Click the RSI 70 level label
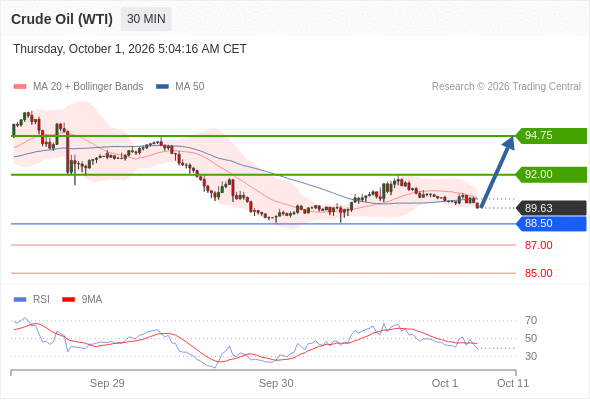This screenshot has height=400, width=590. pos(531,321)
